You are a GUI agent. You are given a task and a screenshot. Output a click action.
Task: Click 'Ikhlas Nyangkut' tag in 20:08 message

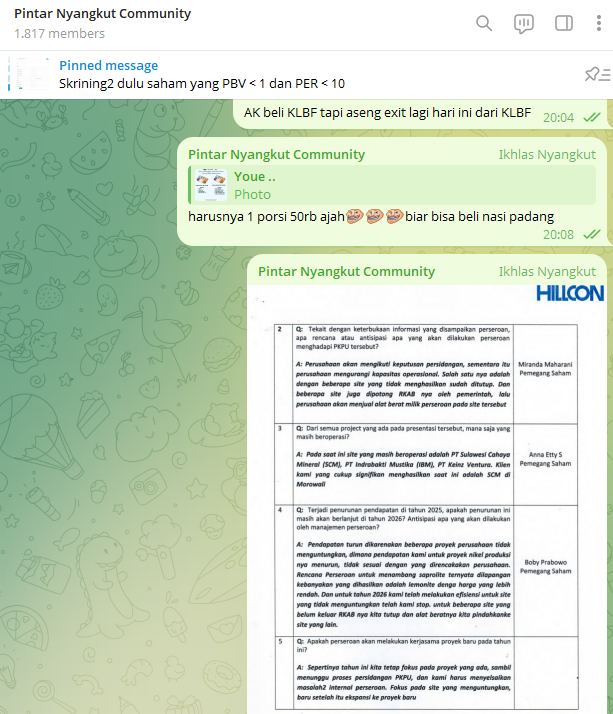pyautogui.click(x=547, y=154)
